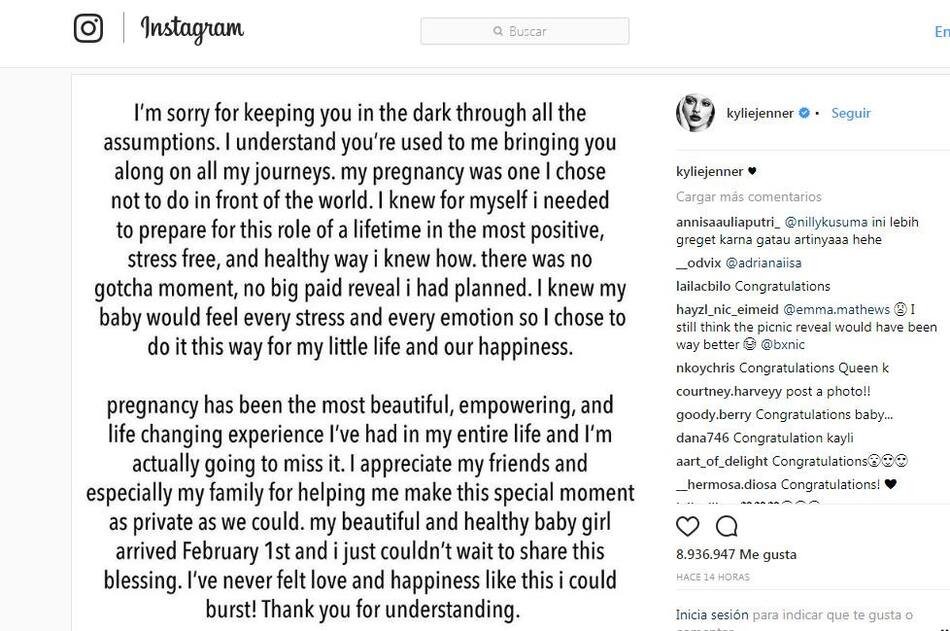Screen dimensions: 950x631
Task: Click the magnifier icon in search bar
Action: tap(498, 32)
